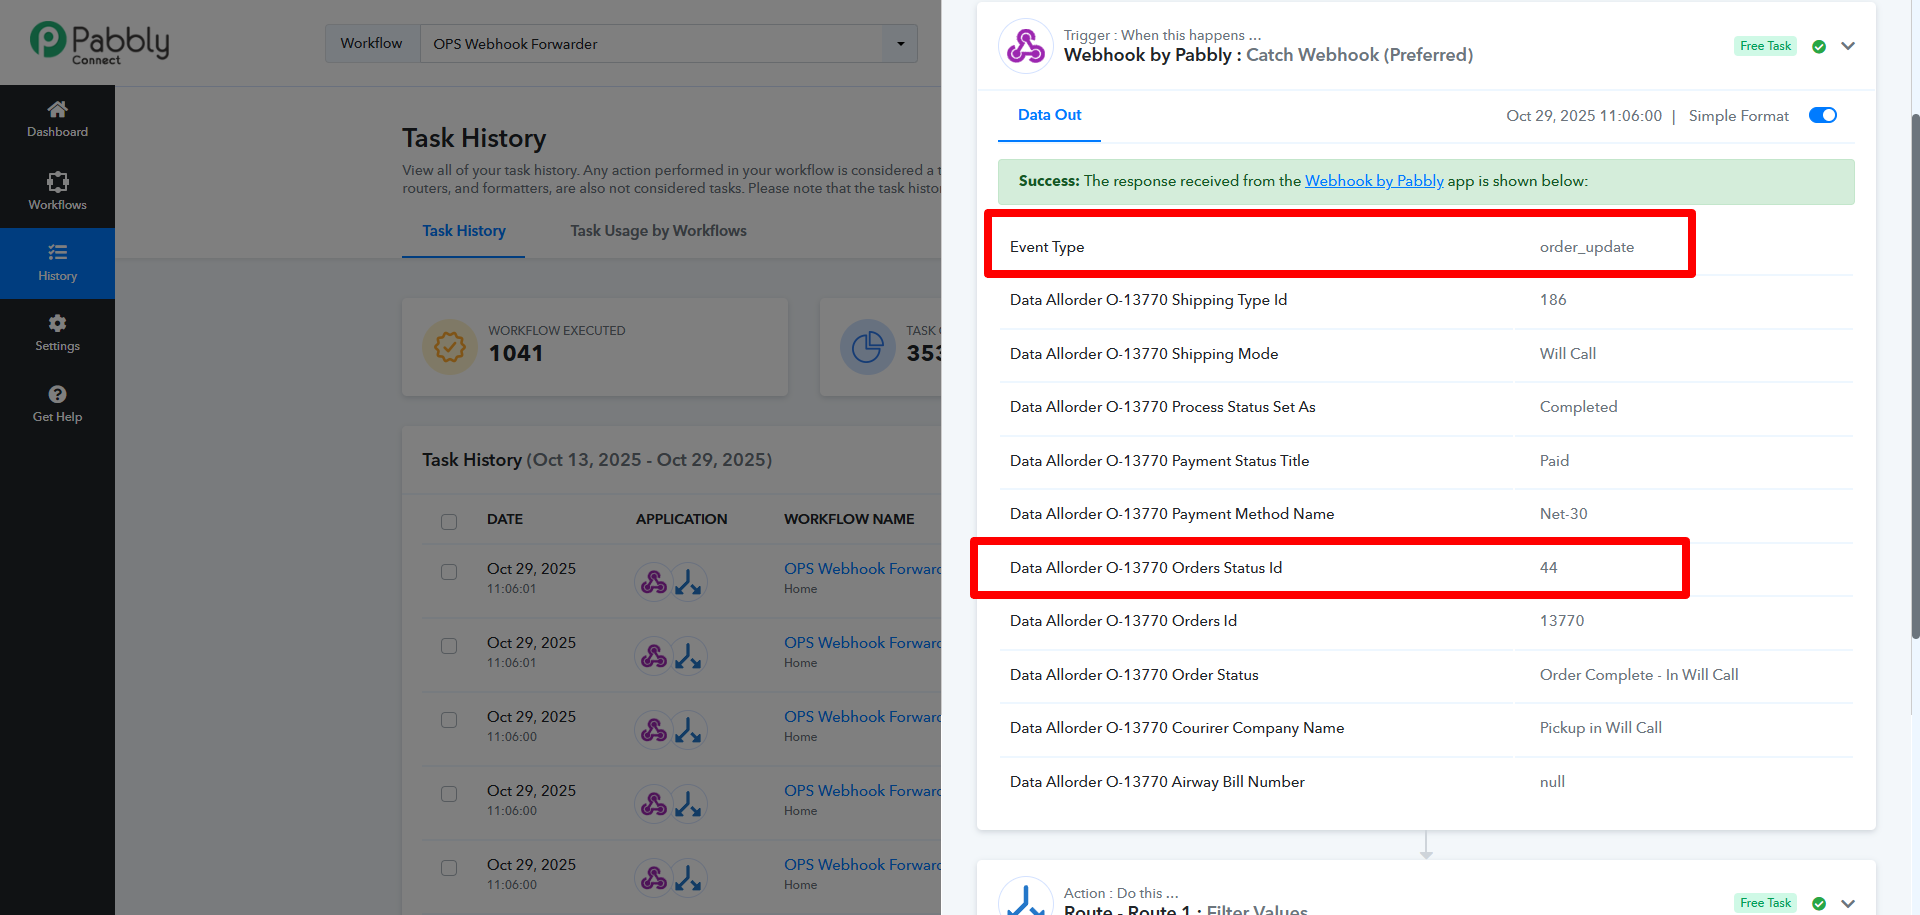Click the order_update Event Type value
Screen dimensions: 1920x915
[1586, 247]
